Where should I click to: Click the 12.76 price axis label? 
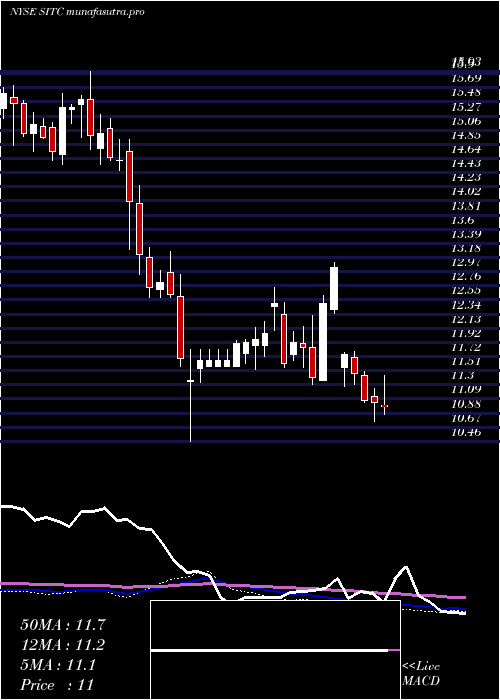[466, 276]
